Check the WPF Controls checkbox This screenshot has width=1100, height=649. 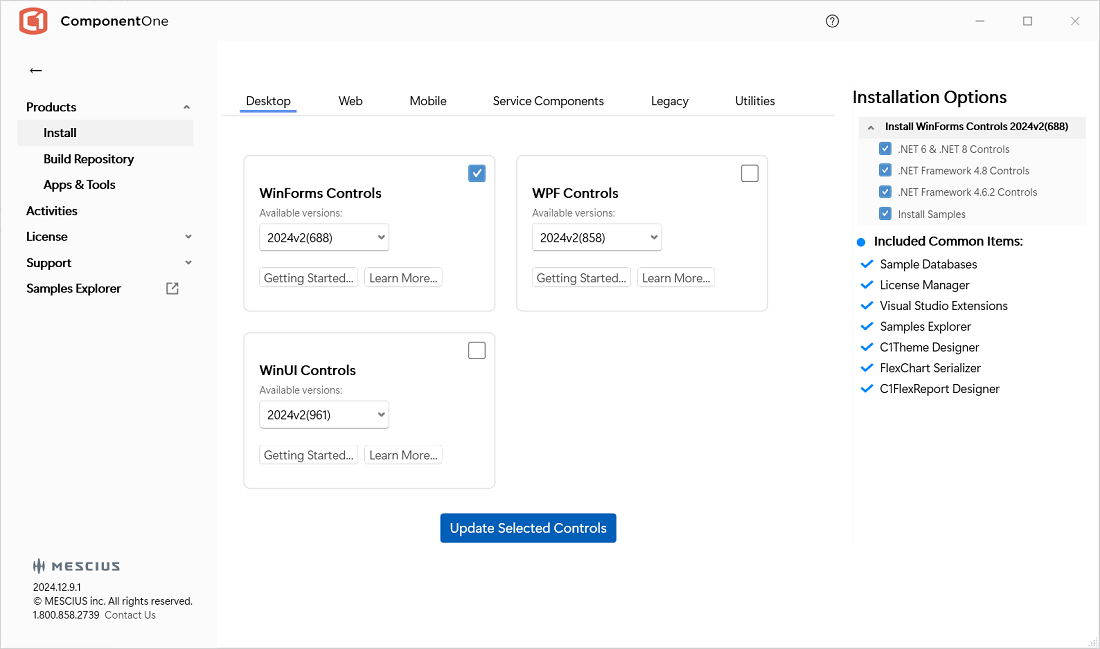[x=750, y=173]
